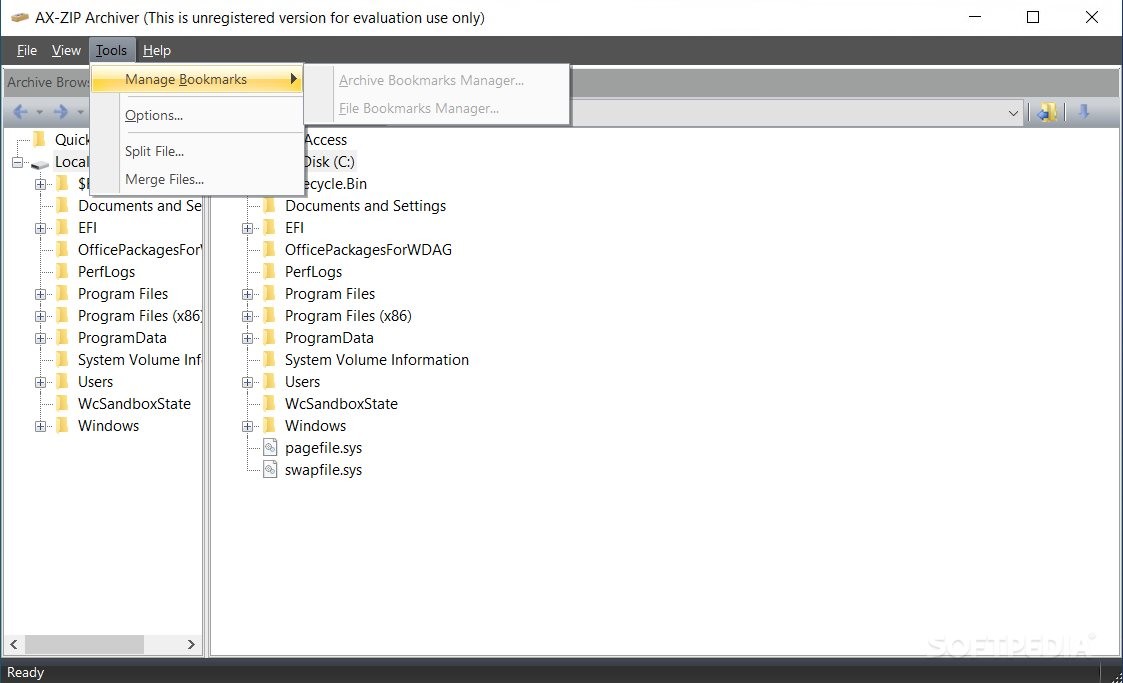Screen dimensions: 1123x683
Task: Expand Windows folder in right pane
Action: tap(247, 427)
